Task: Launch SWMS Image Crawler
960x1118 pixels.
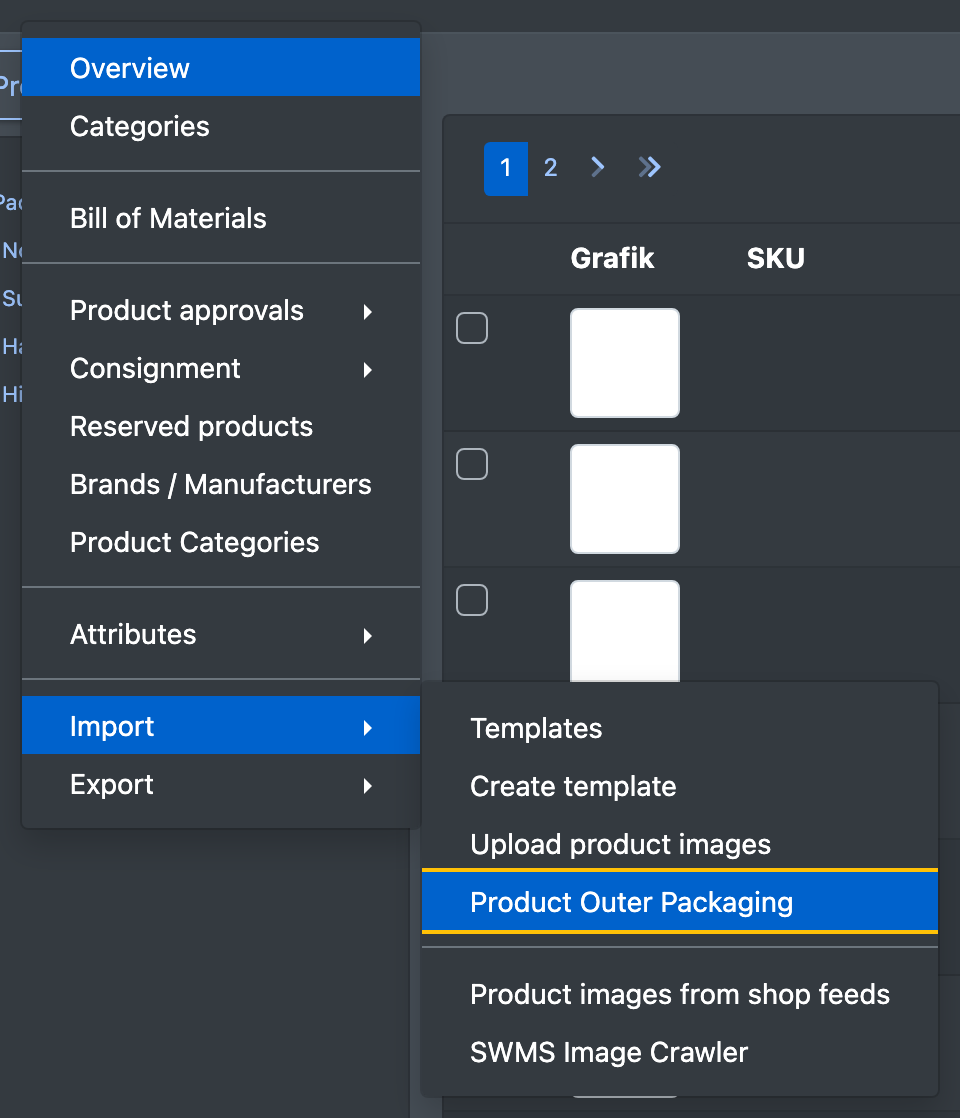Action: coord(680,1052)
